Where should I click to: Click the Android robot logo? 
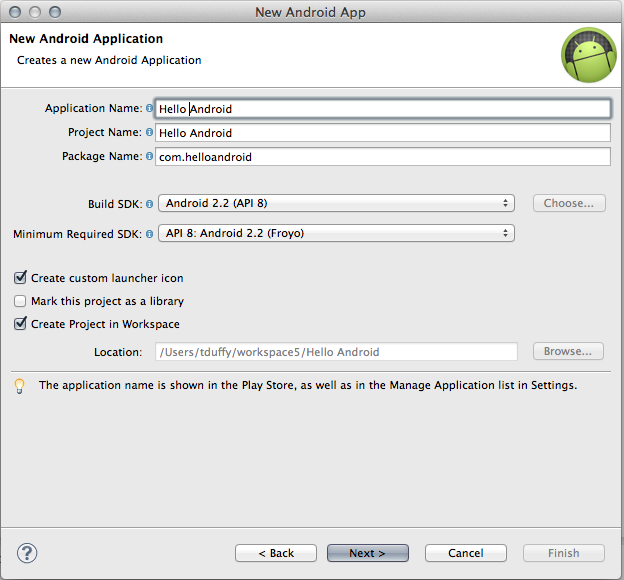pos(589,55)
